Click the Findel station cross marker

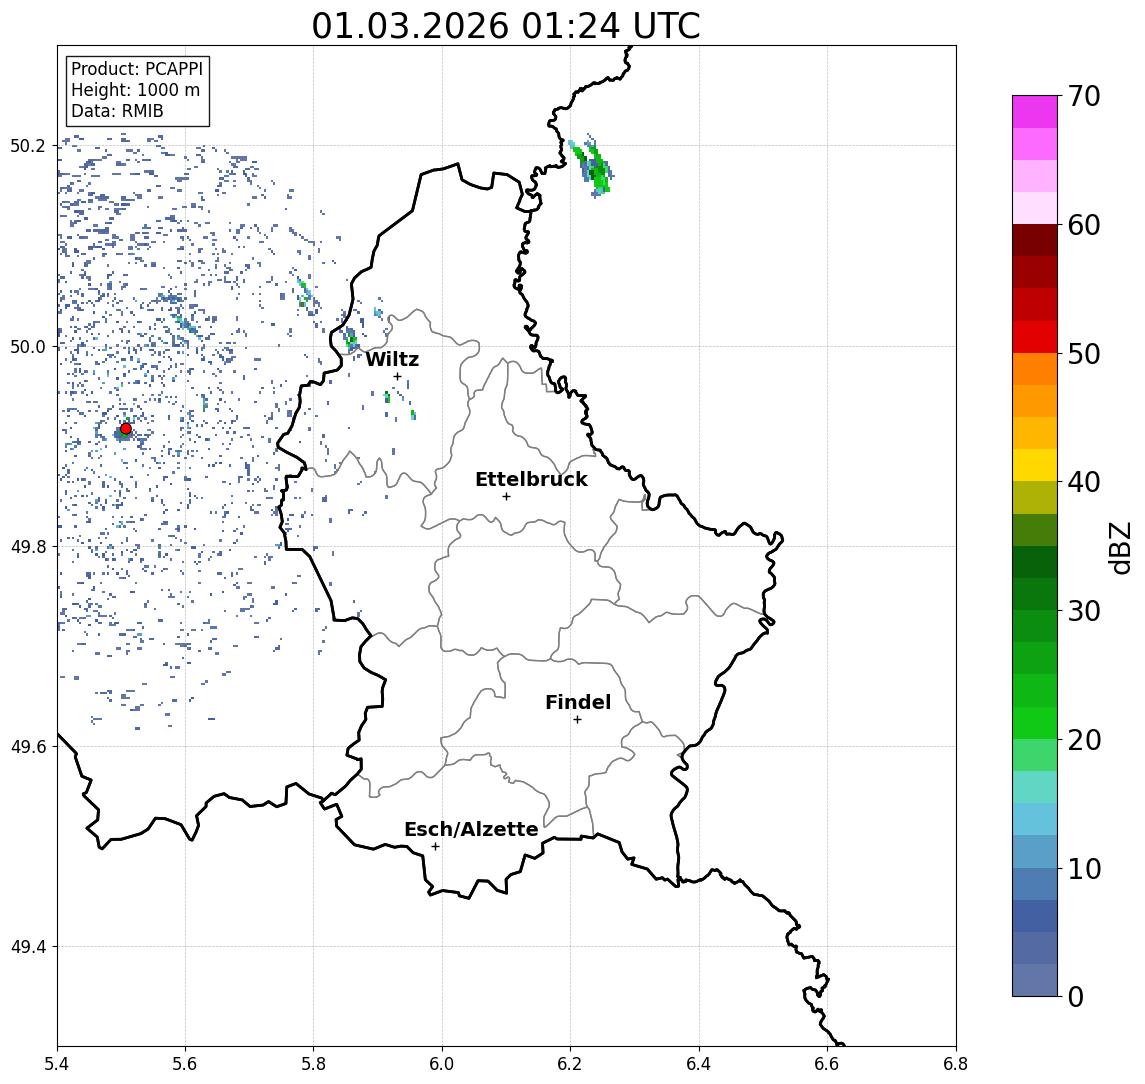(577, 720)
